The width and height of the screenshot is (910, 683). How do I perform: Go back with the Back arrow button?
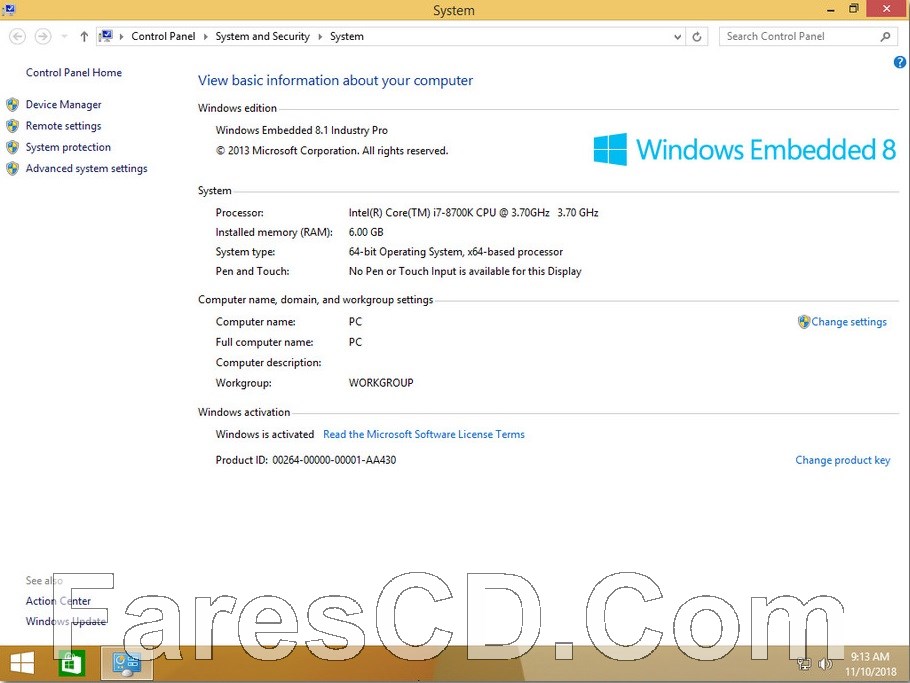[17, 37]
